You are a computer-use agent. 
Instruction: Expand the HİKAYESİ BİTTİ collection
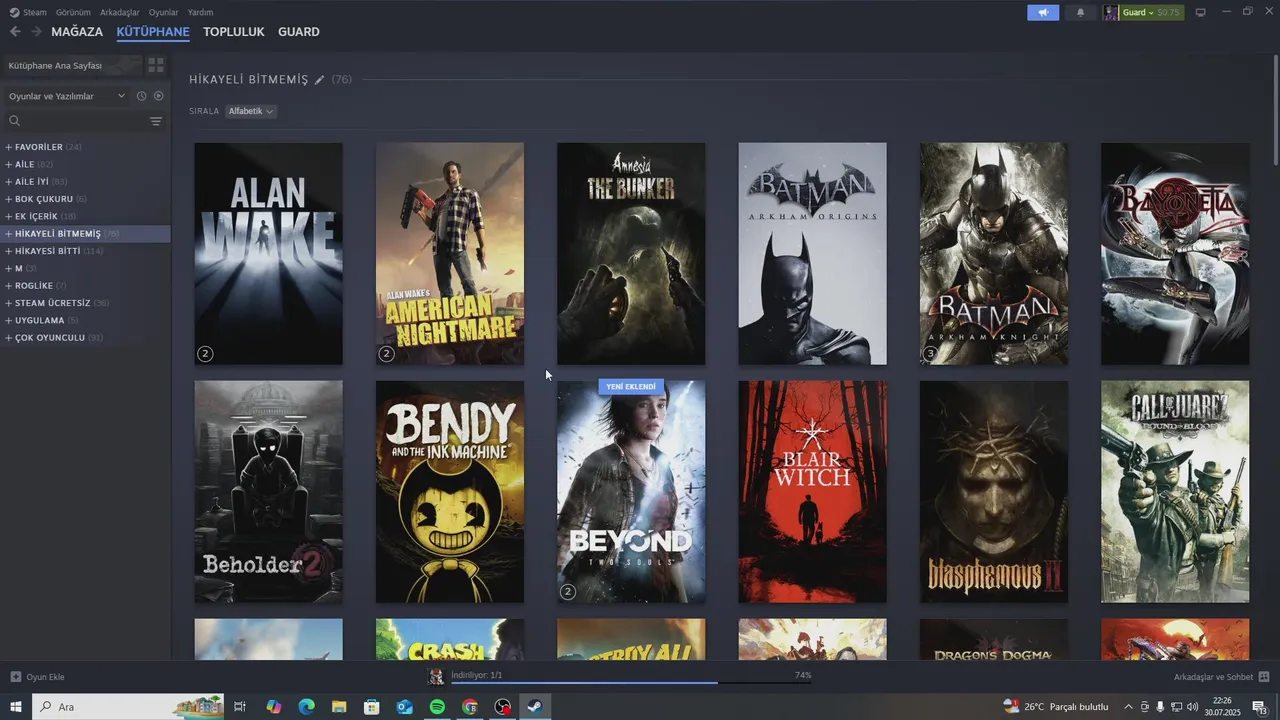point(9,251)
